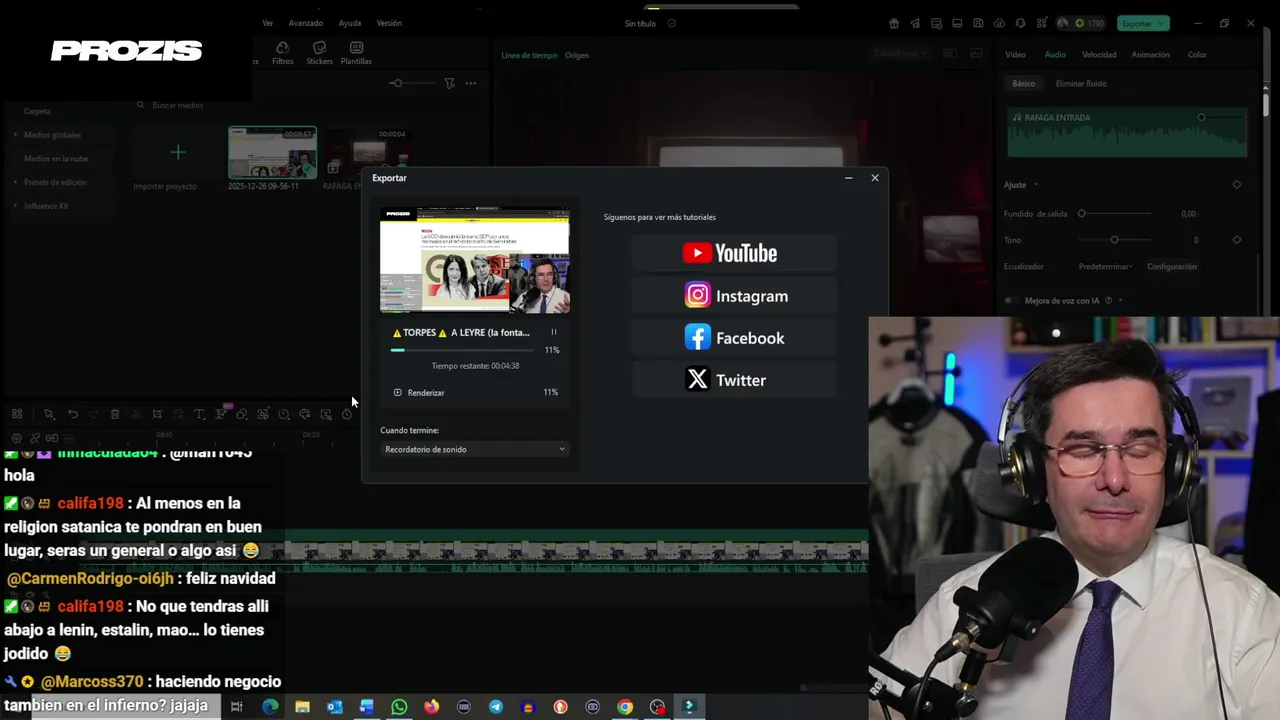Image resolution: width=1280 pixels, height=720 pixels.
Task: Click the color palette icon in timeline toolbar
Action: [x=305, y=414]
